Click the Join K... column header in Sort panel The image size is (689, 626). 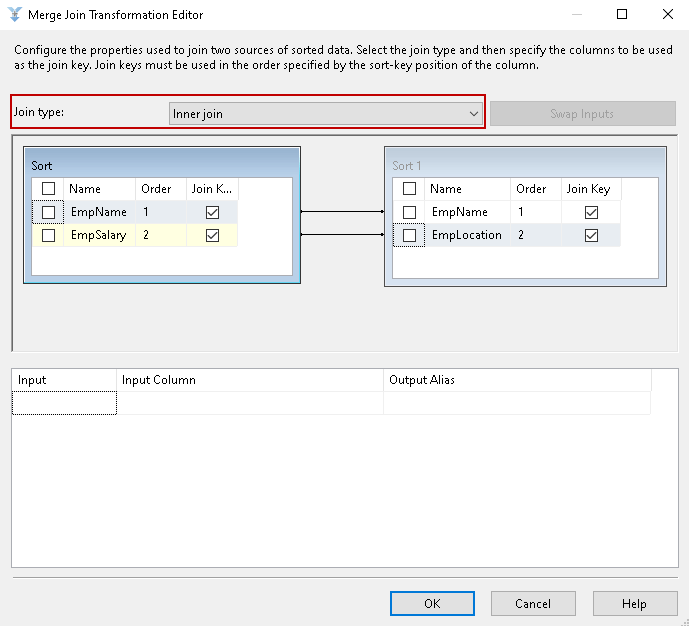(212, 189)
